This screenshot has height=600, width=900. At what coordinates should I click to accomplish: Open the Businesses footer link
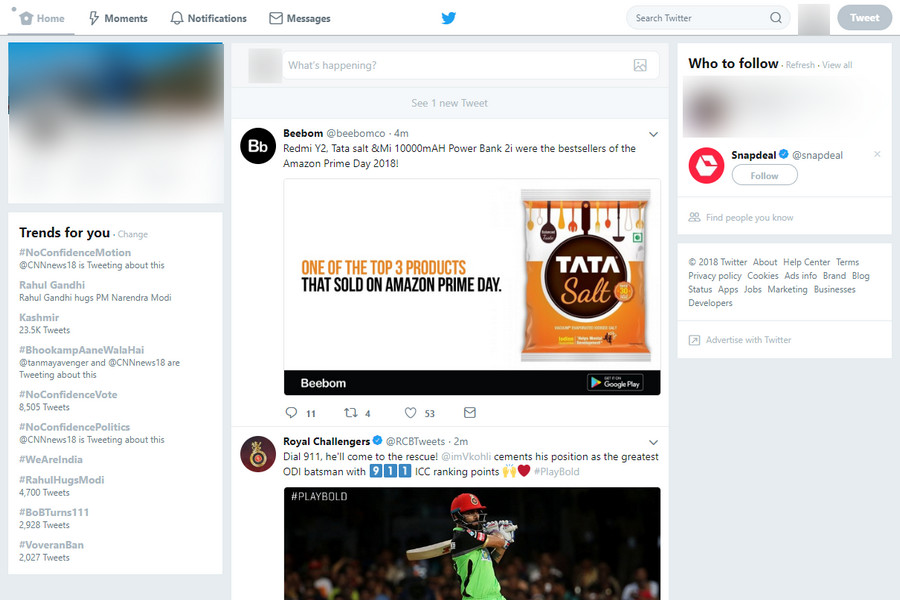pos(835,289)
